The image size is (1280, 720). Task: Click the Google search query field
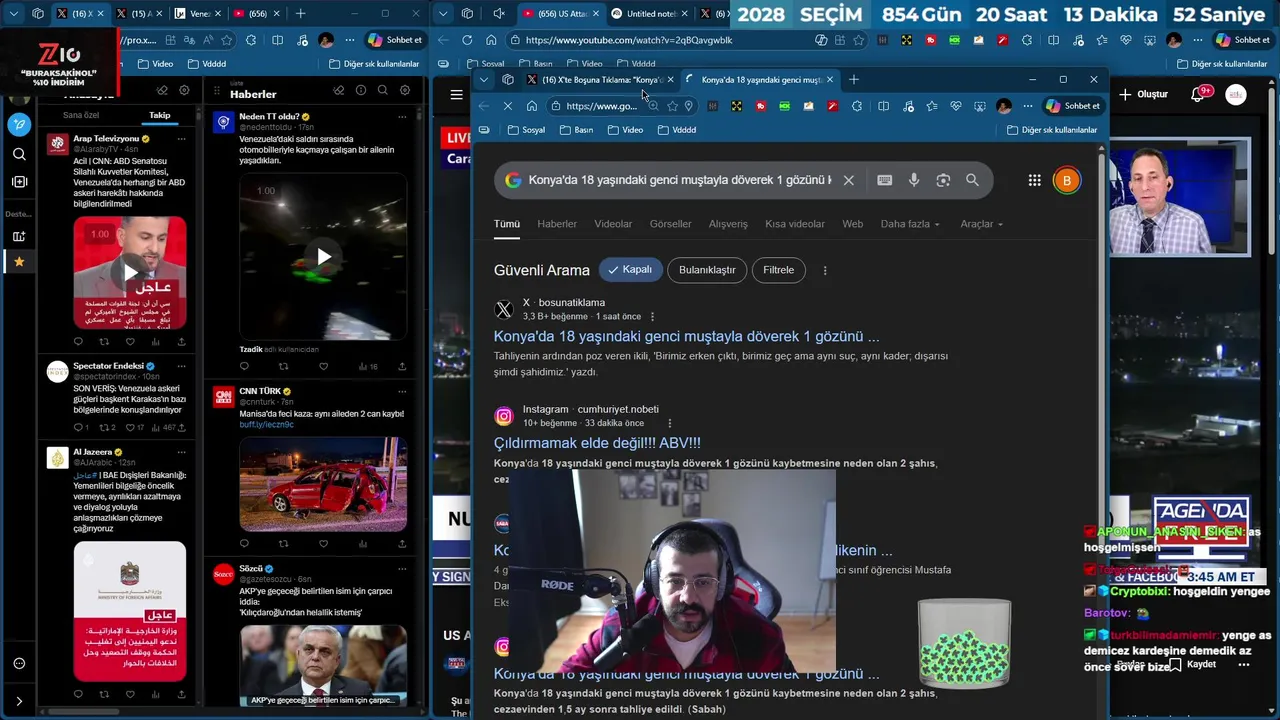pyautogui.click(x=680, y=180)
